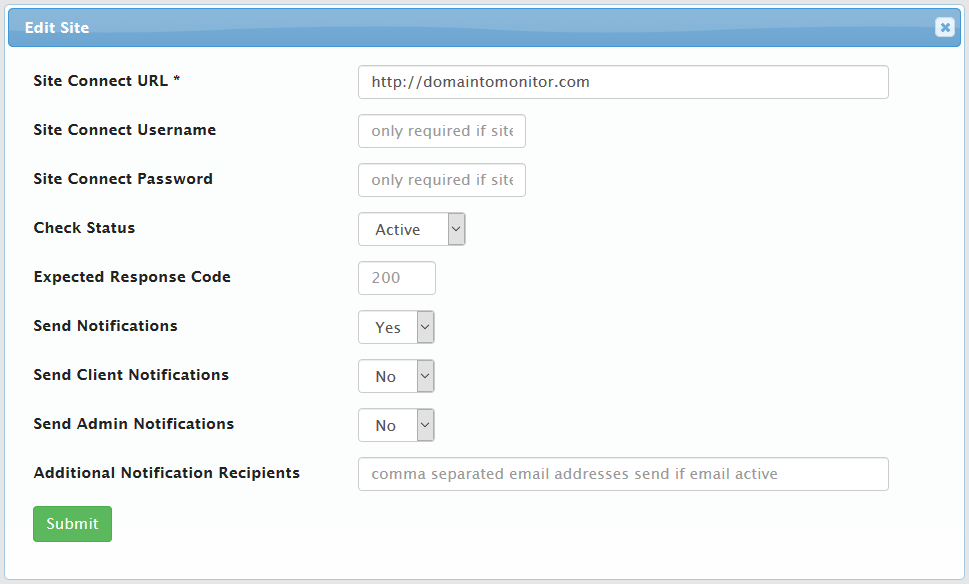Click the Expected Response Code label
This screenshot has width=969, height=584.
tap(131, 277)
